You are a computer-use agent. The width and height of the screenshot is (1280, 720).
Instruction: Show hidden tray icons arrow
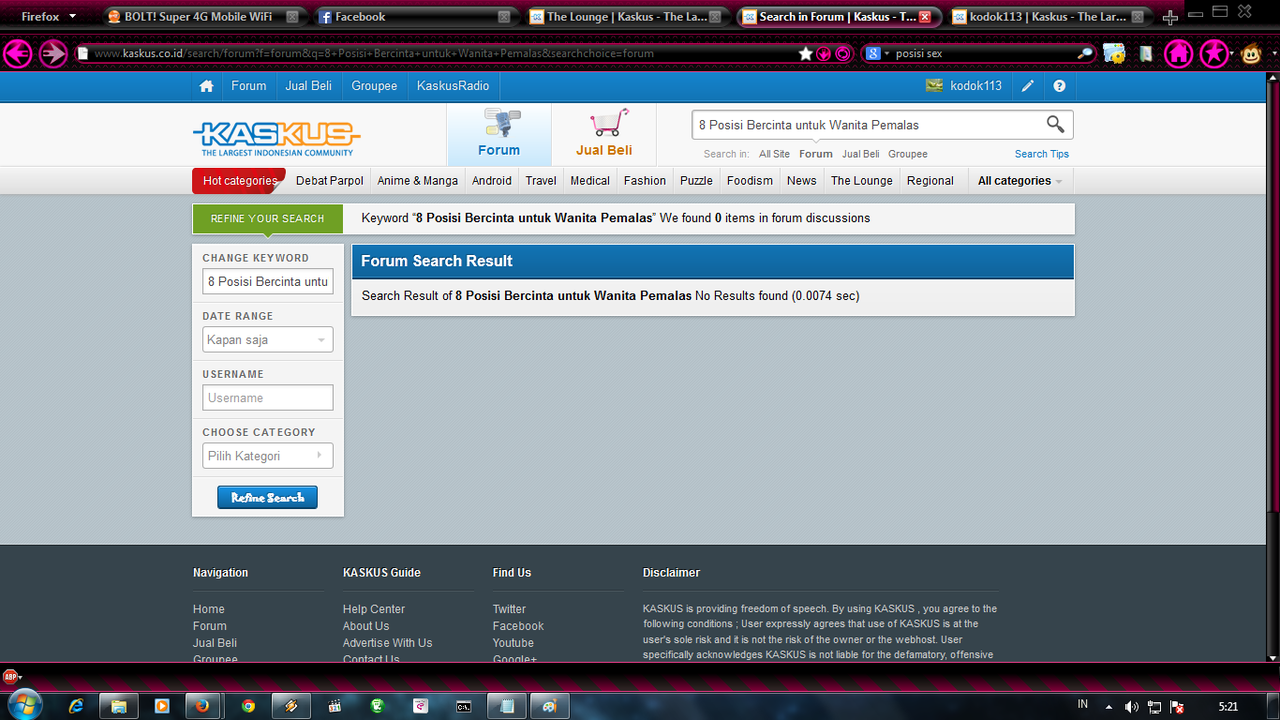click(1109, 707)
